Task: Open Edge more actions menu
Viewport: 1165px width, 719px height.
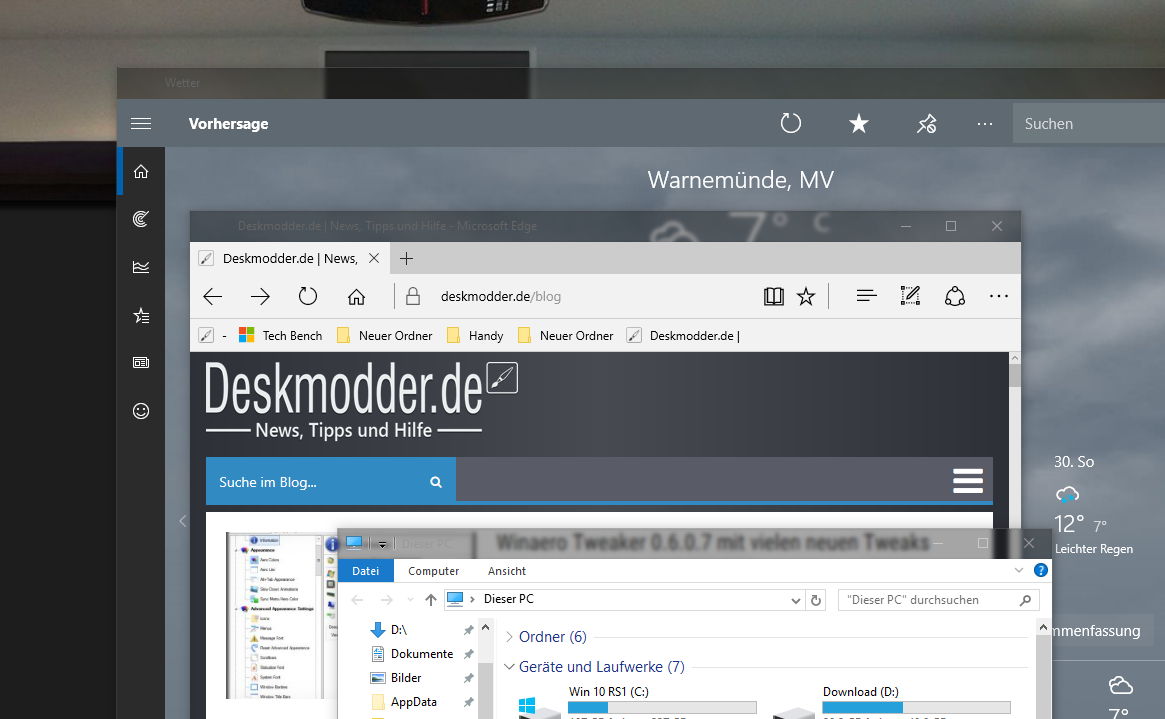Action: [999, 296]
